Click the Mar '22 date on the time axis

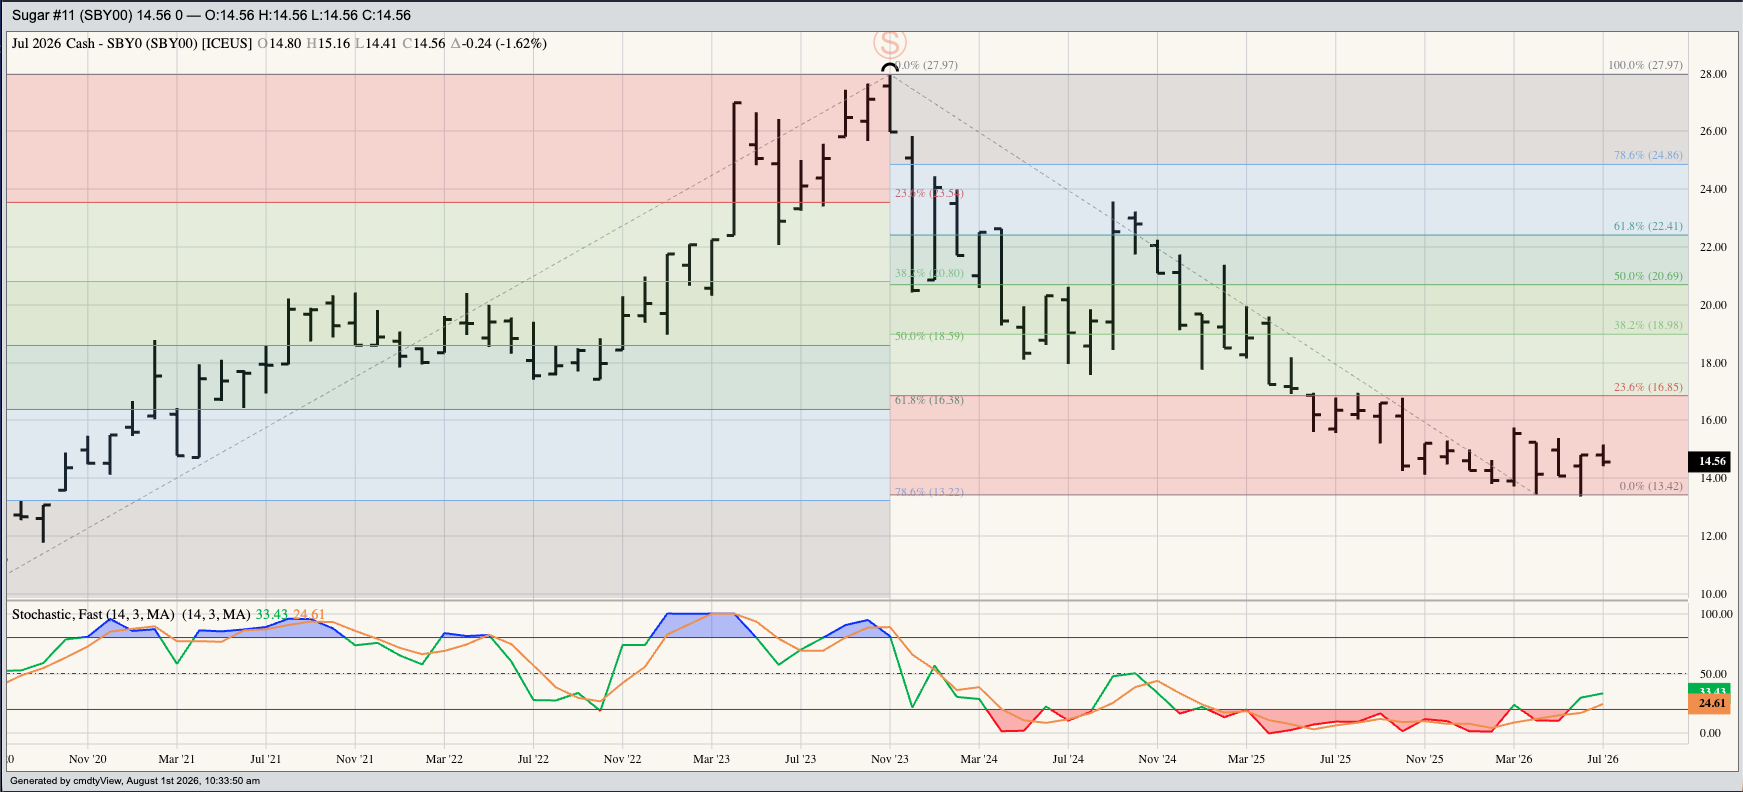[x=444, y=759]
